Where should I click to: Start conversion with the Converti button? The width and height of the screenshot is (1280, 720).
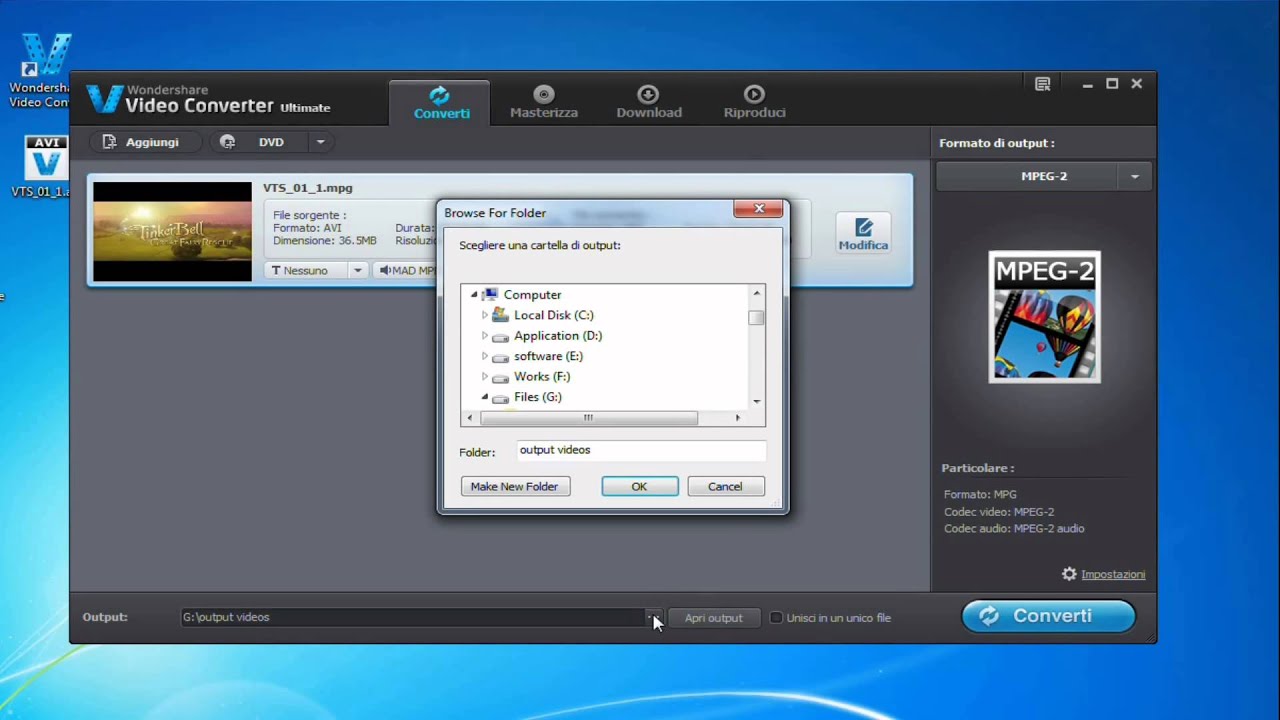click(x=1048, y=616)
